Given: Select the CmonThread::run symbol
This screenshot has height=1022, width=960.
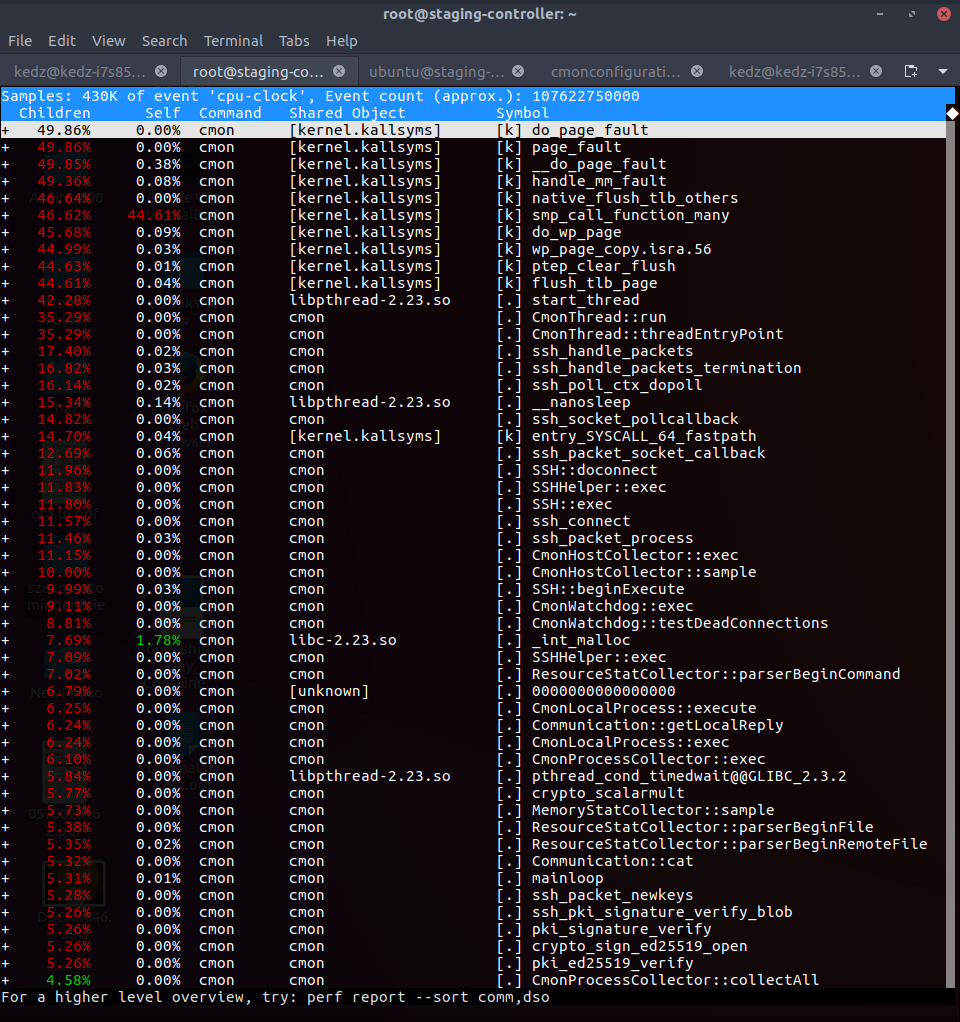Looking at the screenshot, I should pyautogui.click(x=599, y=317).
